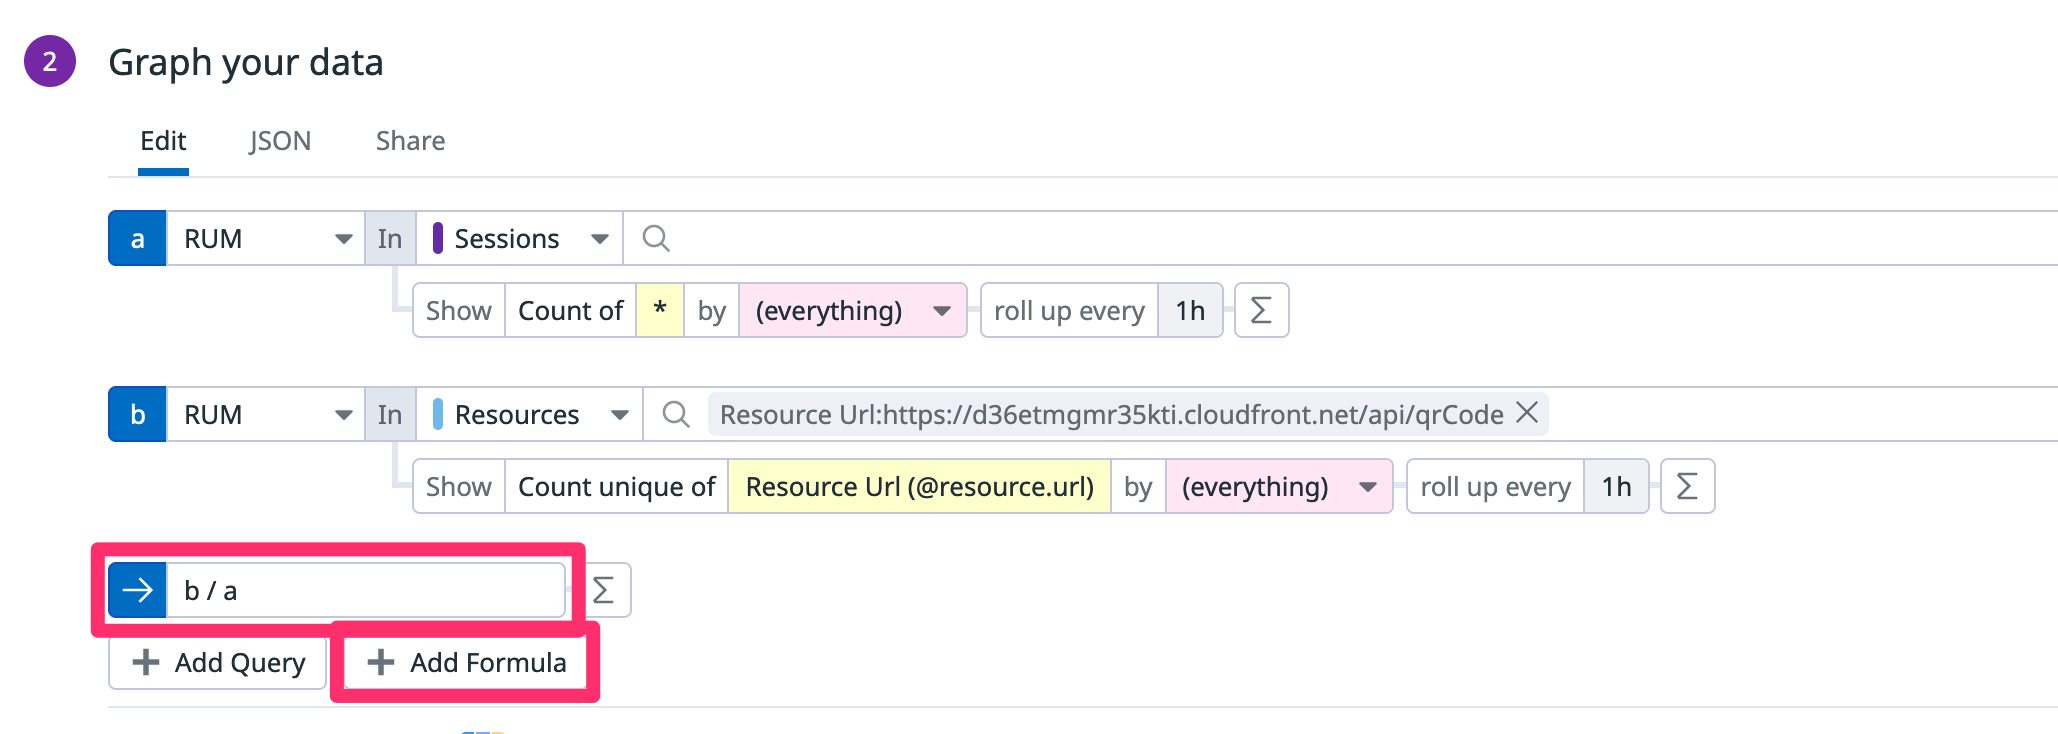The height and width of the screenshot is (734, 2058).
Task: Open the Share tab
Action: point(410,141)
